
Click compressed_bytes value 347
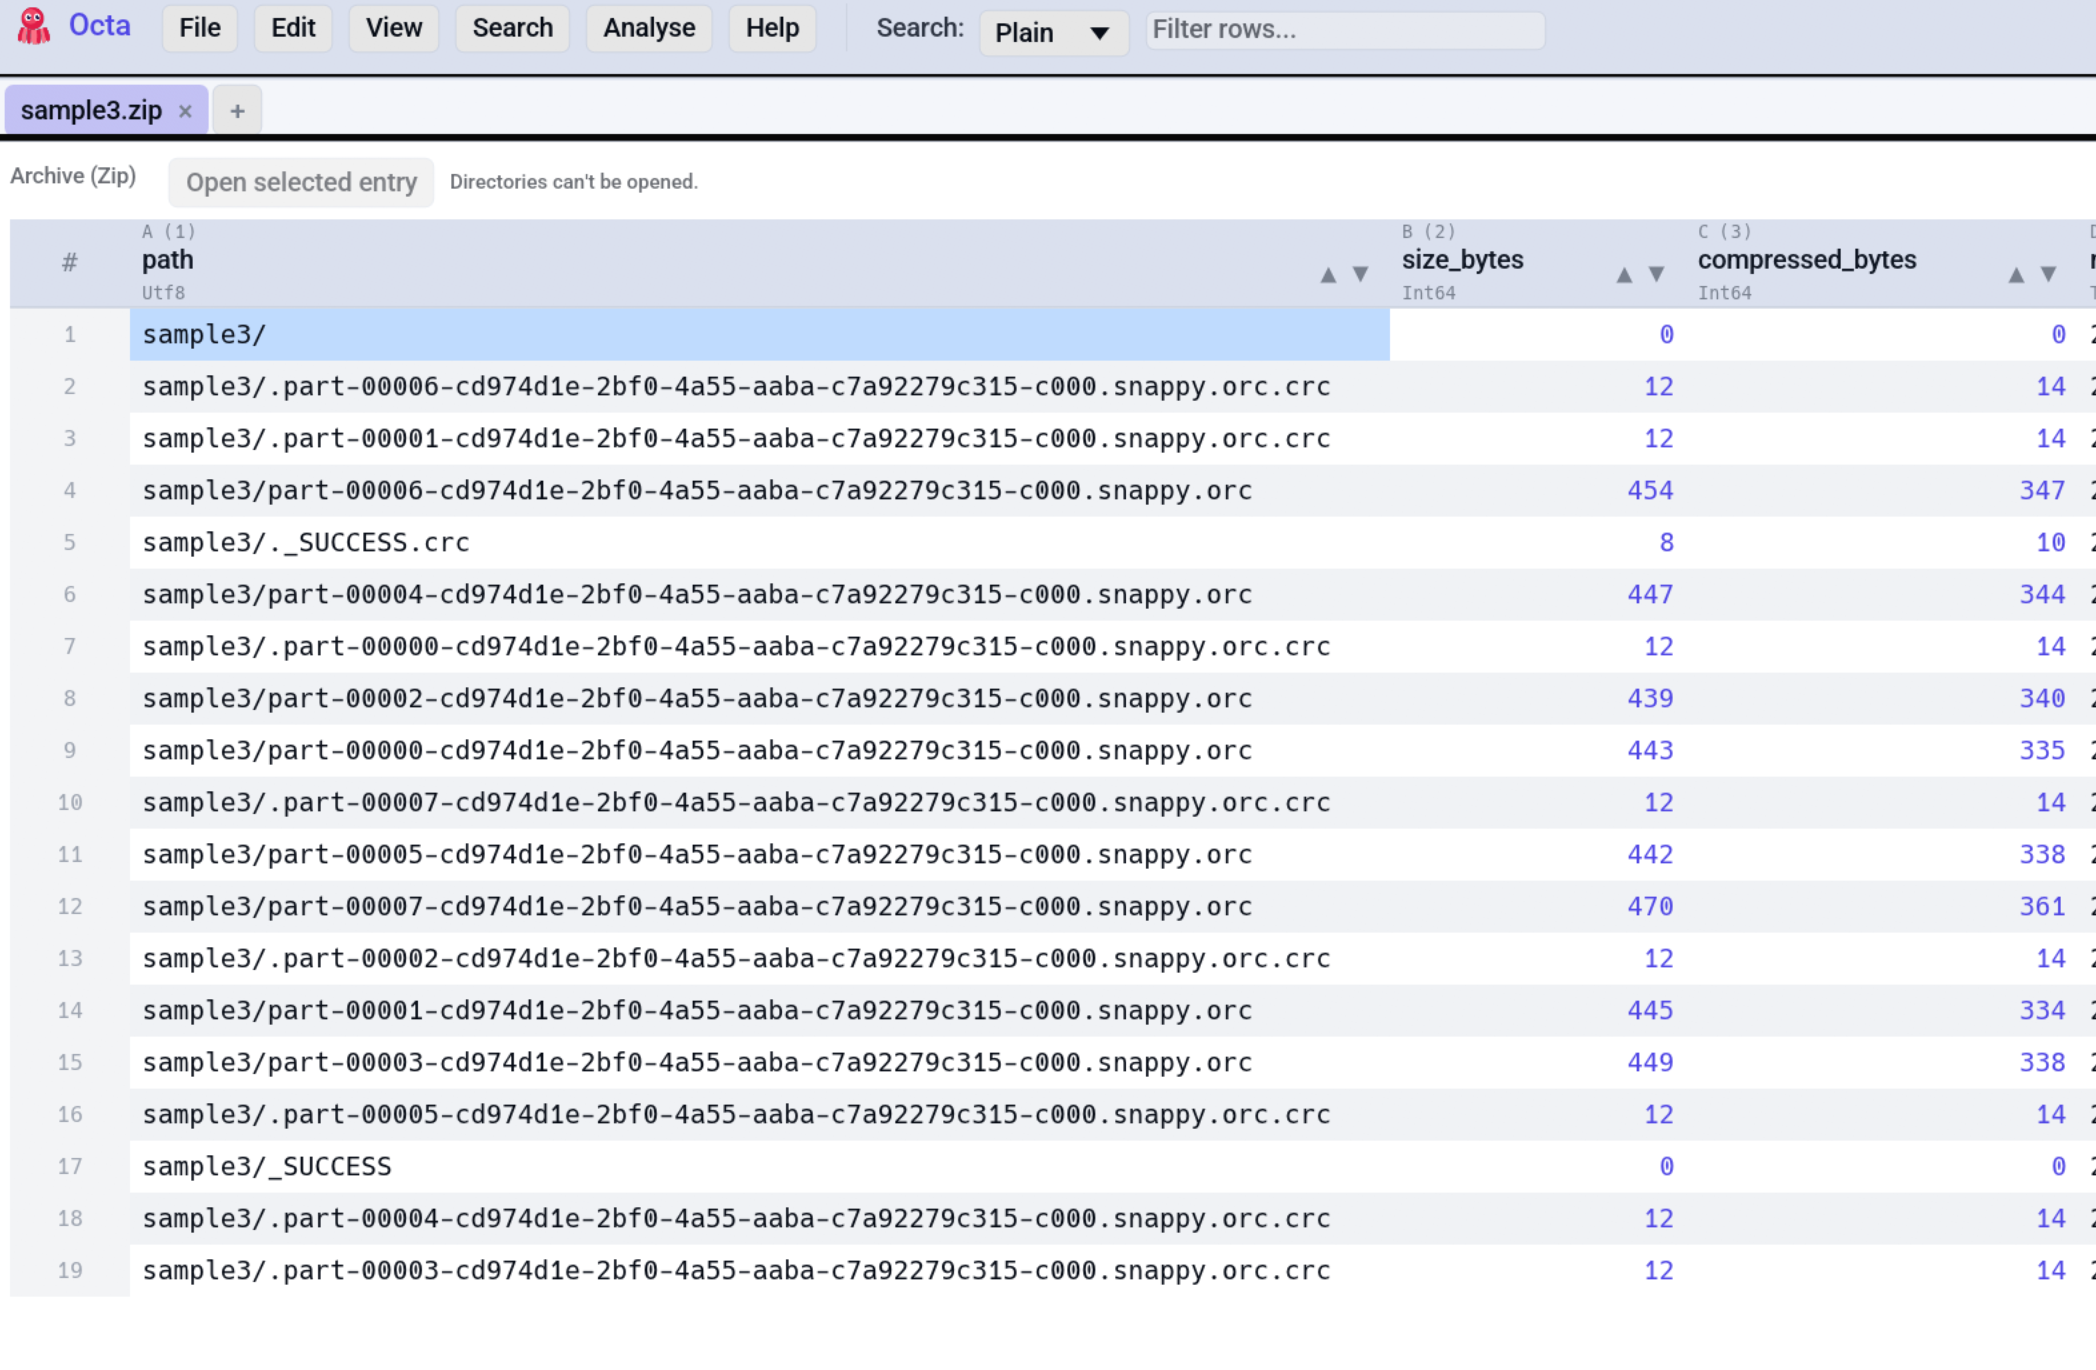click(2042, 491)
